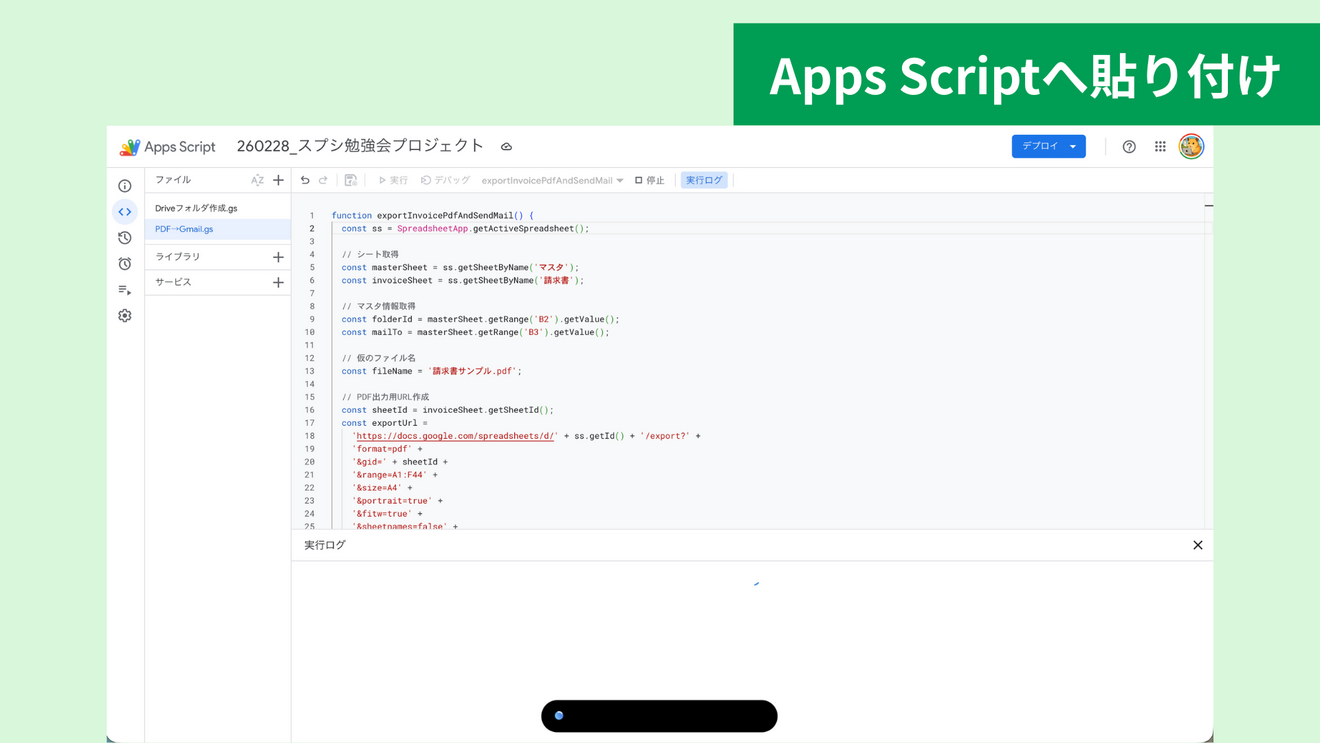The image size is (1320, 743).
Task: Add a library with plus icon
Action: pos(278,257)
